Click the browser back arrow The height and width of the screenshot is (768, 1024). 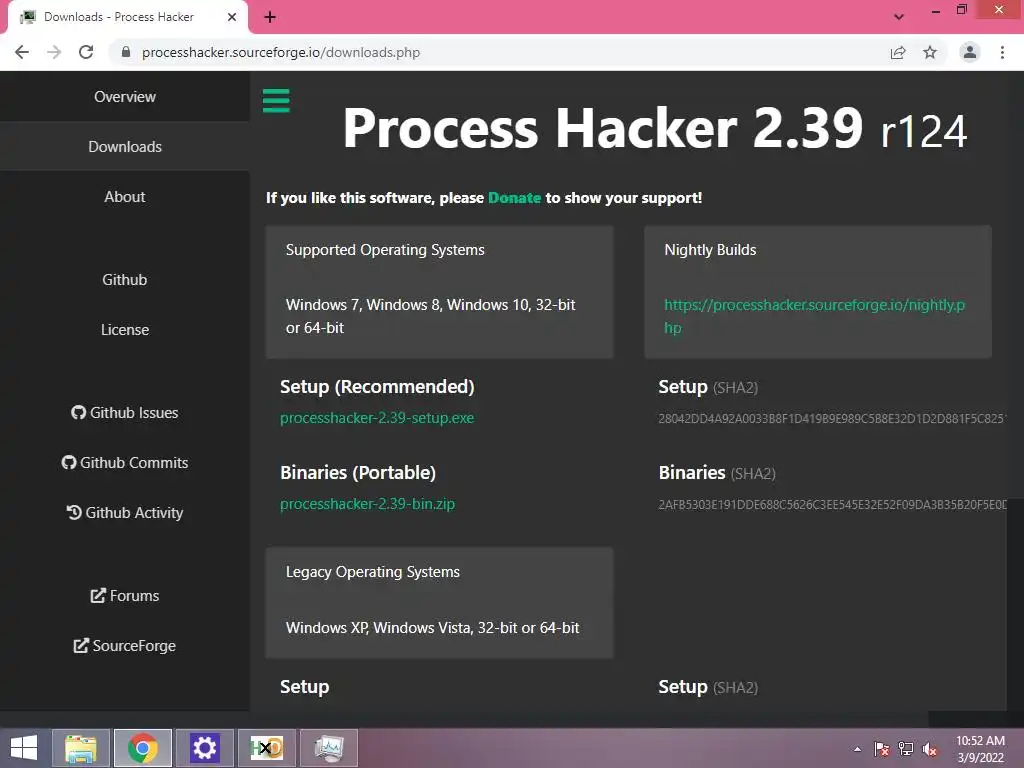[x=22, y=52]
